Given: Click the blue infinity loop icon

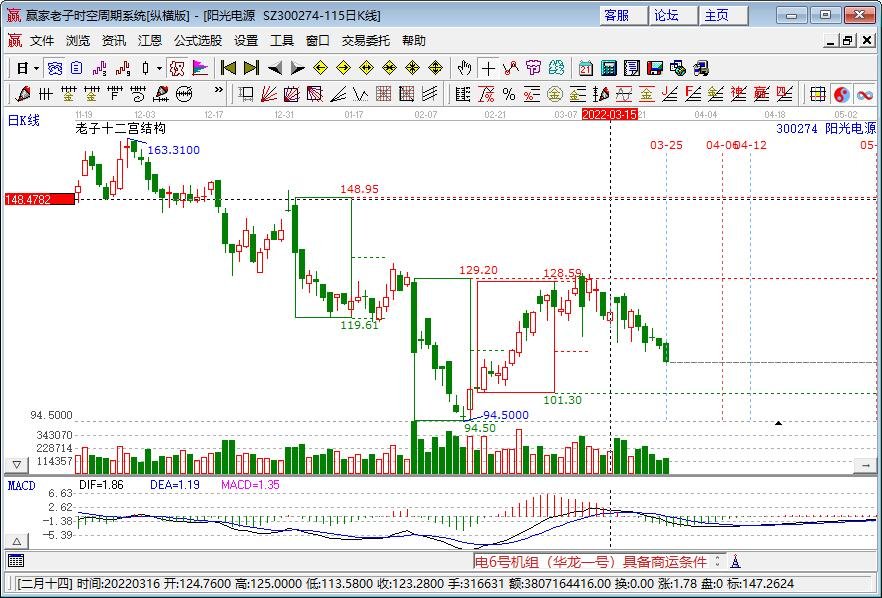Looking at the screenshot, I should (865, 94).
